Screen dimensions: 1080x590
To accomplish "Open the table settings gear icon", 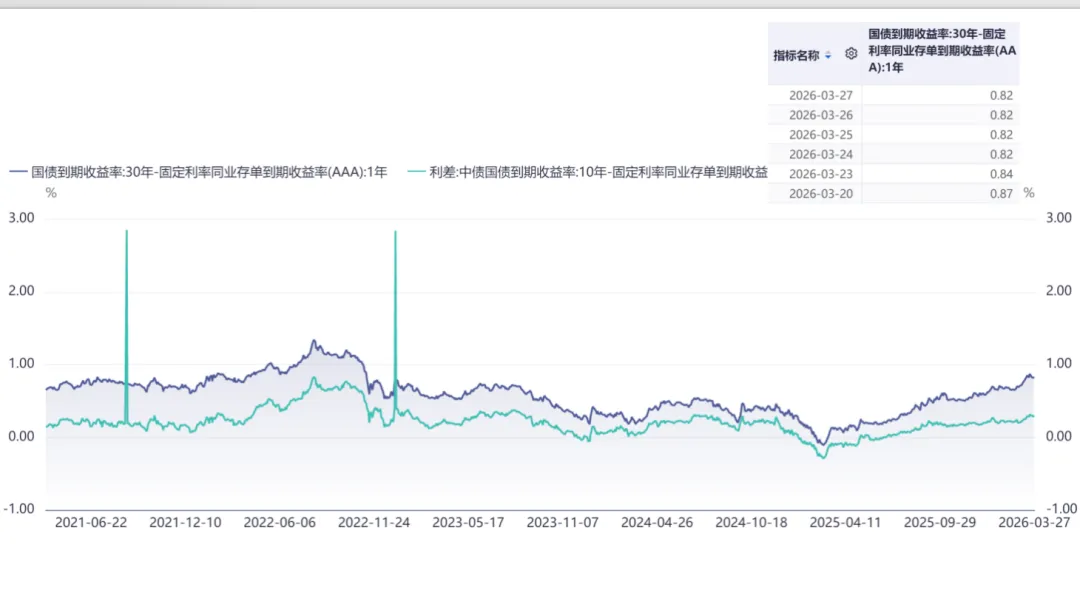I will point(851,54).
